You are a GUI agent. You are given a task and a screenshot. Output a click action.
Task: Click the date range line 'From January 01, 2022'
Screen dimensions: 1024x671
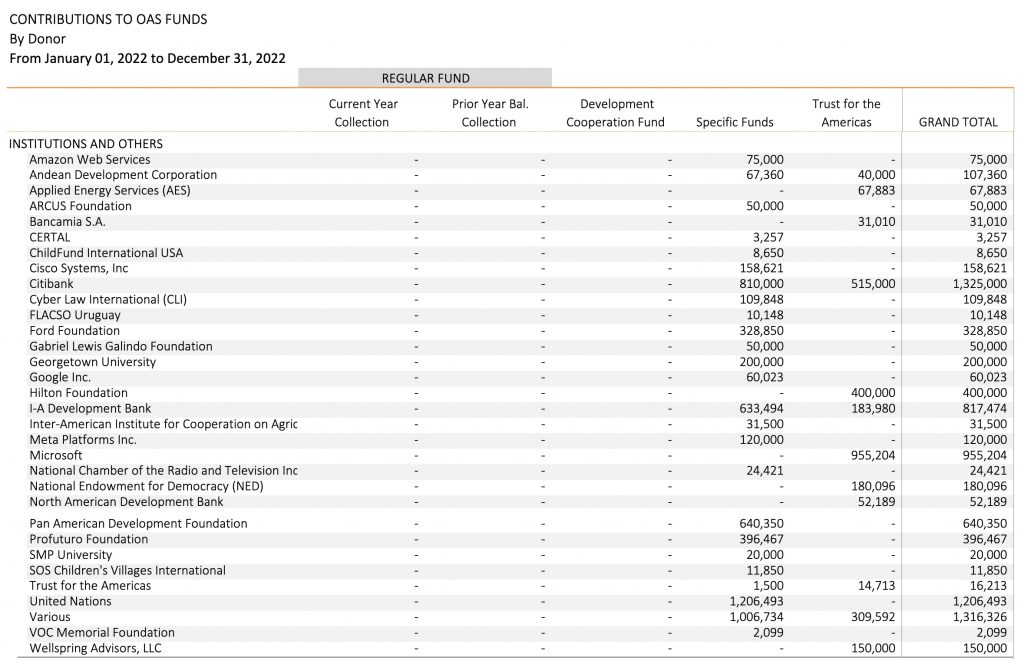(x=148, y=59)
